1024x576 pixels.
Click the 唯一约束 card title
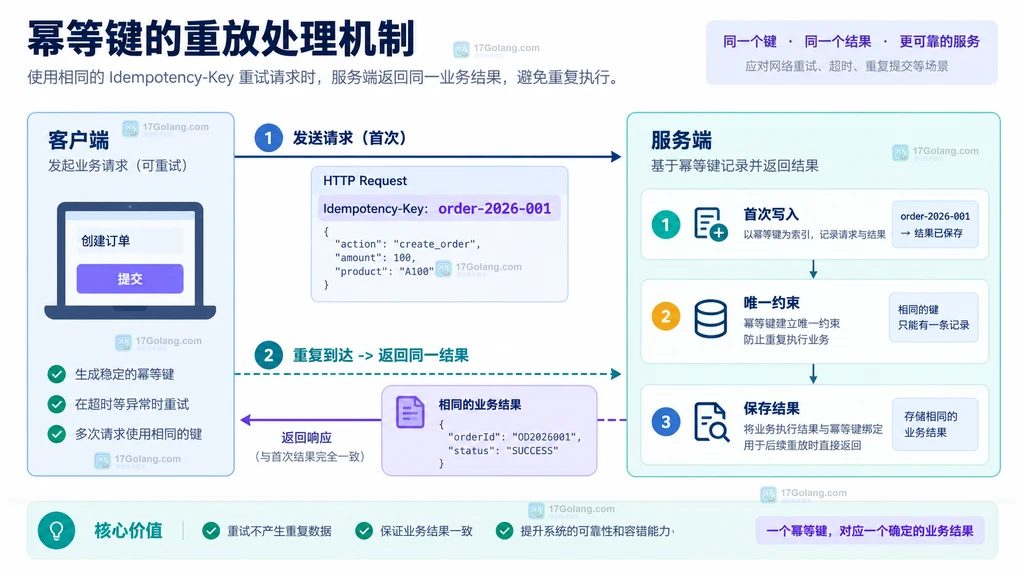(x=771, y=303)
